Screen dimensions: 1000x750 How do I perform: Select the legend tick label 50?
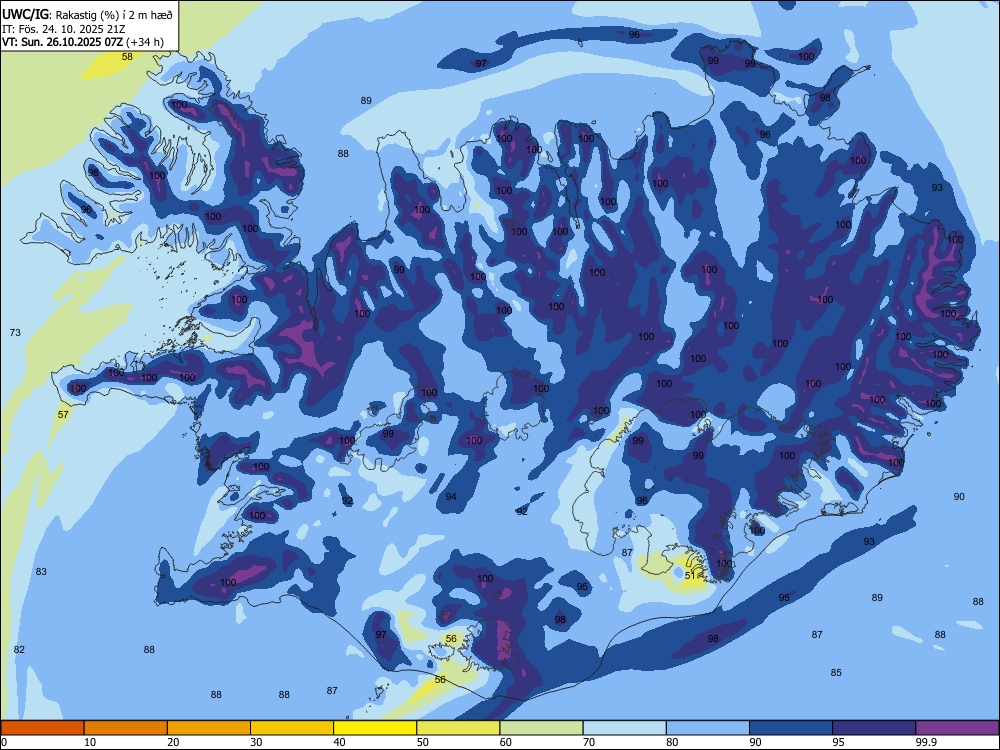coord(422,742)
